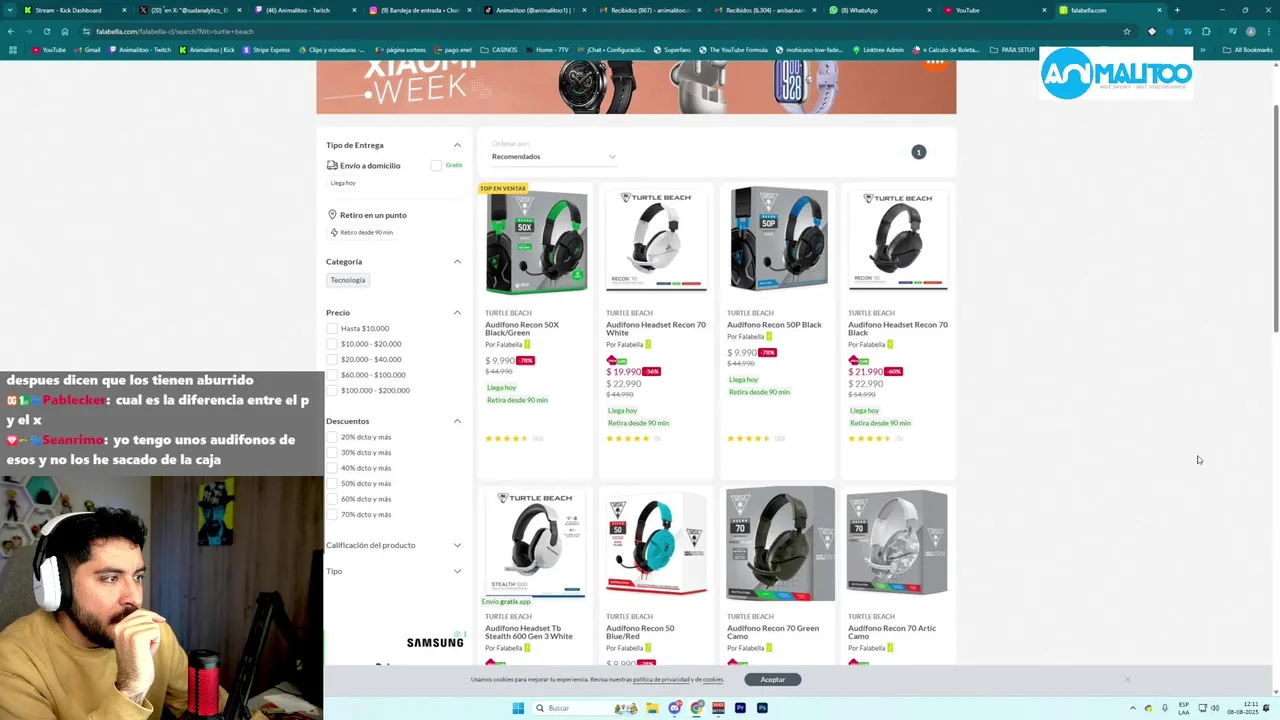Open the Recomendados sort dropdown
The width and height of the screenshot is (1280, 720).
click(554, 157)
